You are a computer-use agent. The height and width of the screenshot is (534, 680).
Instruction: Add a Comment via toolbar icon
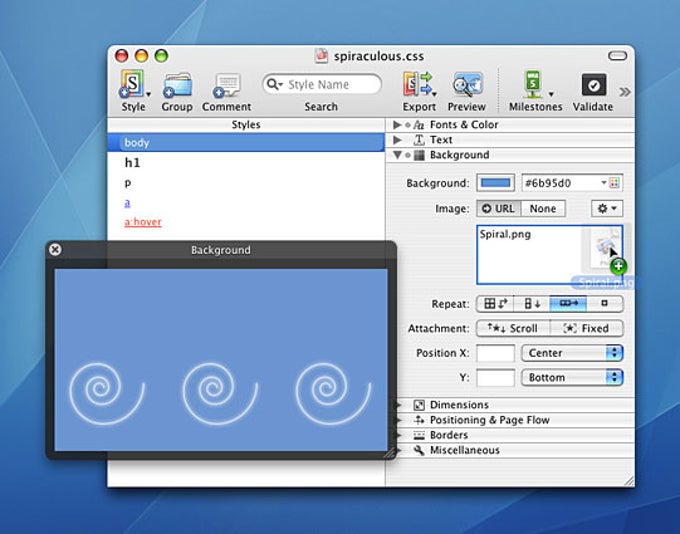226,85
